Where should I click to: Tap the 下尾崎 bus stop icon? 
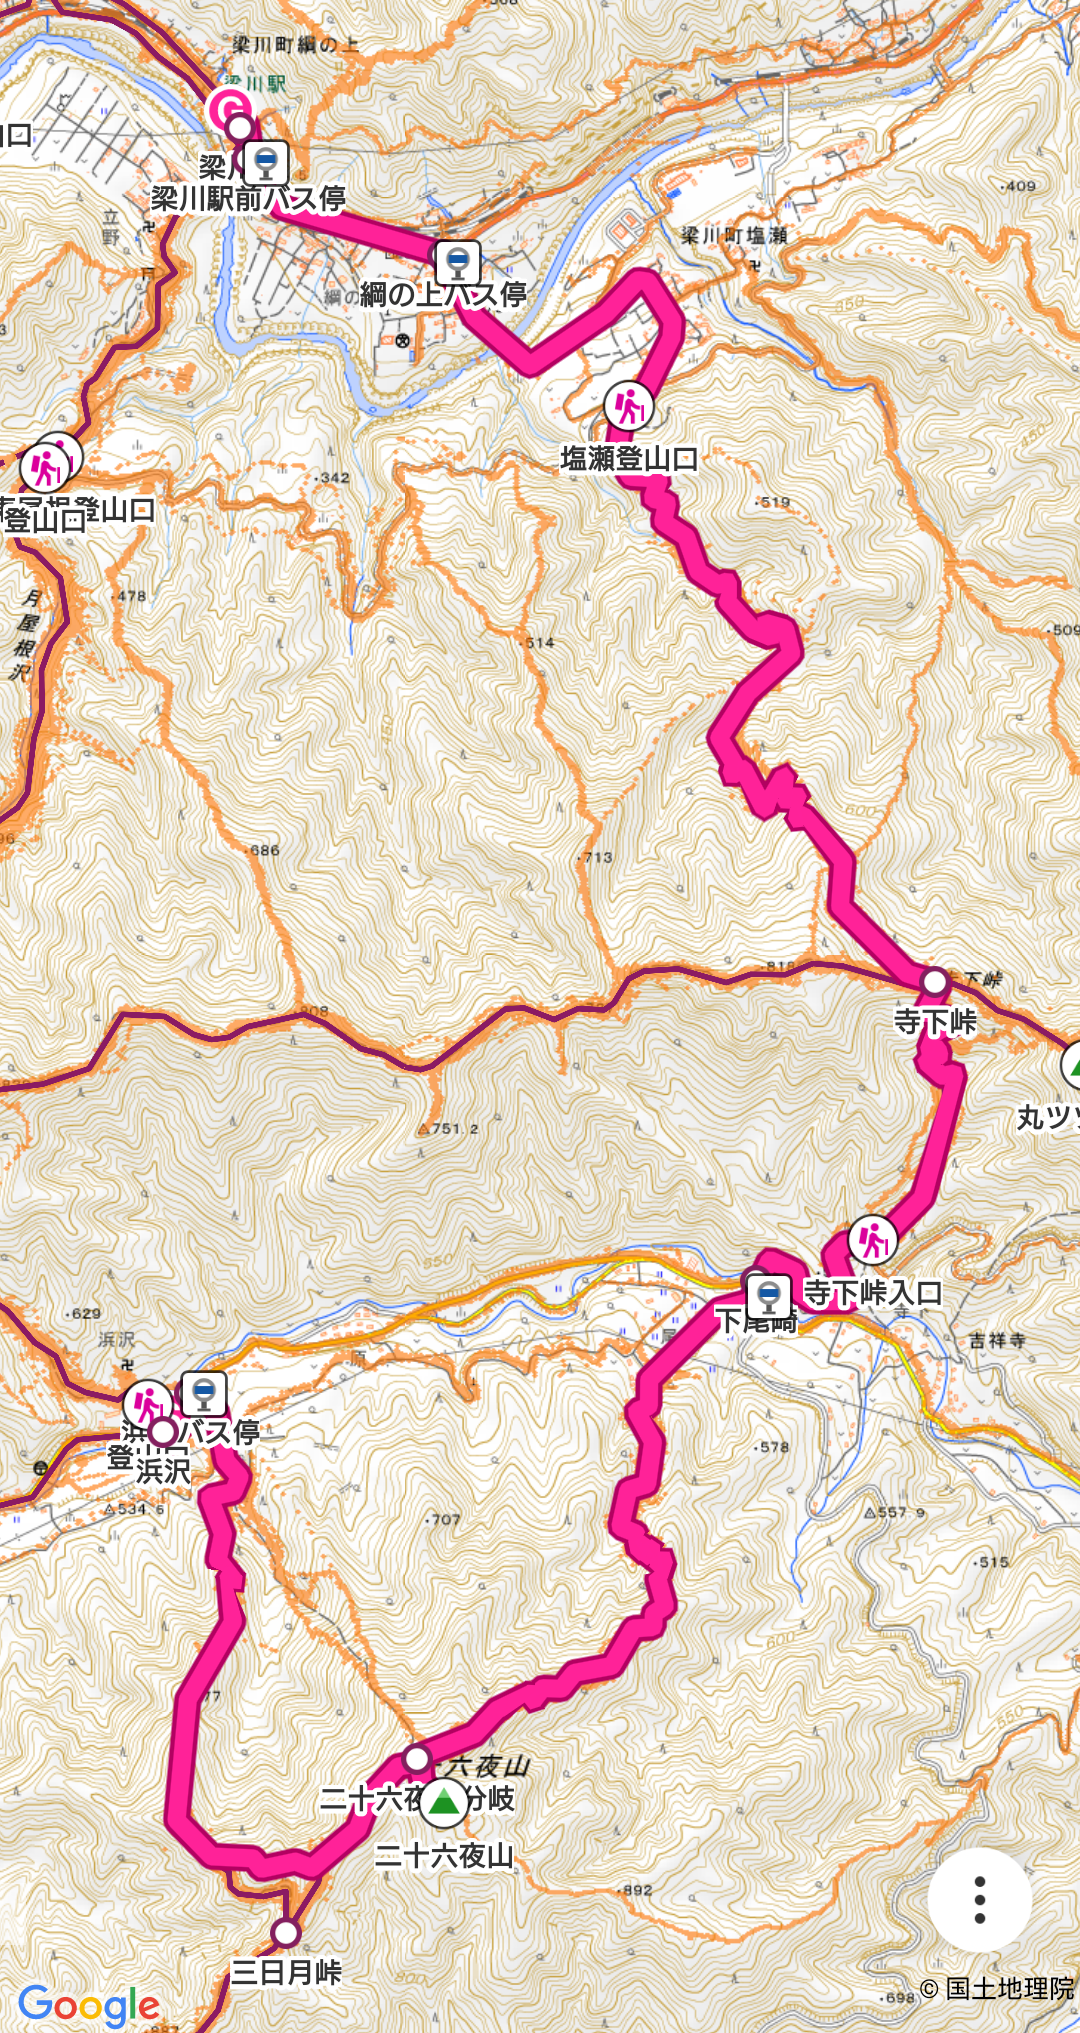(x=769, y=1296)
